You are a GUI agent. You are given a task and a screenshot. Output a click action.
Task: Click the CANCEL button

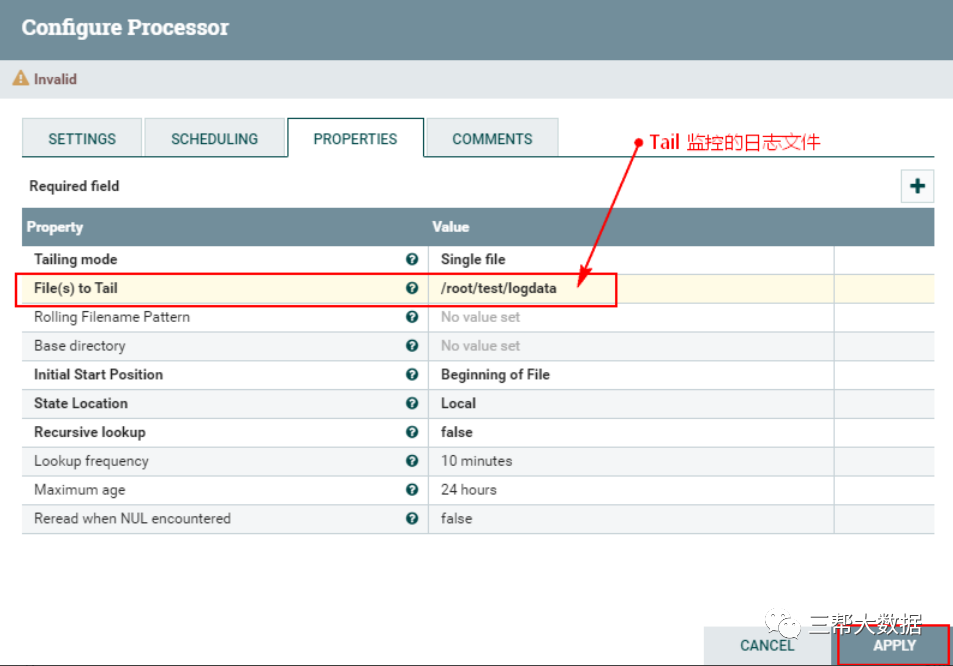pyautogui.click(x=767, y=645)
